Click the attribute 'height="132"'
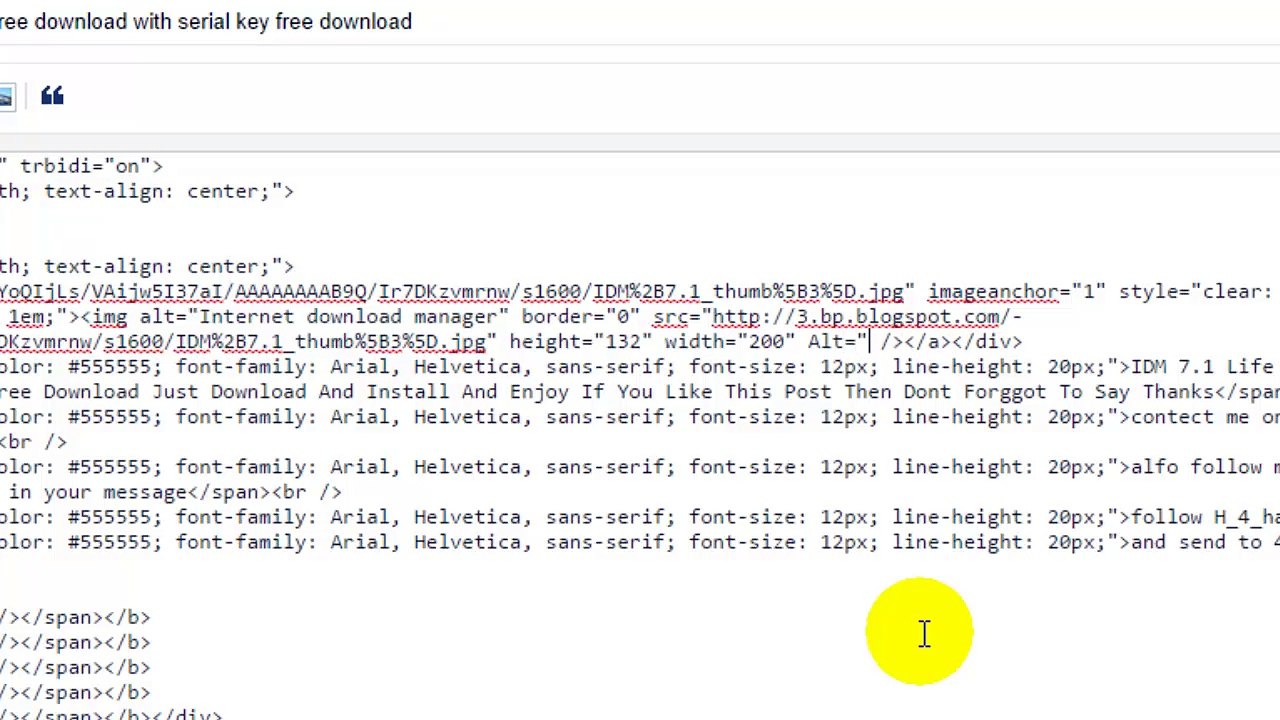Screen dimensions: 1280x720 coord(580,342)
